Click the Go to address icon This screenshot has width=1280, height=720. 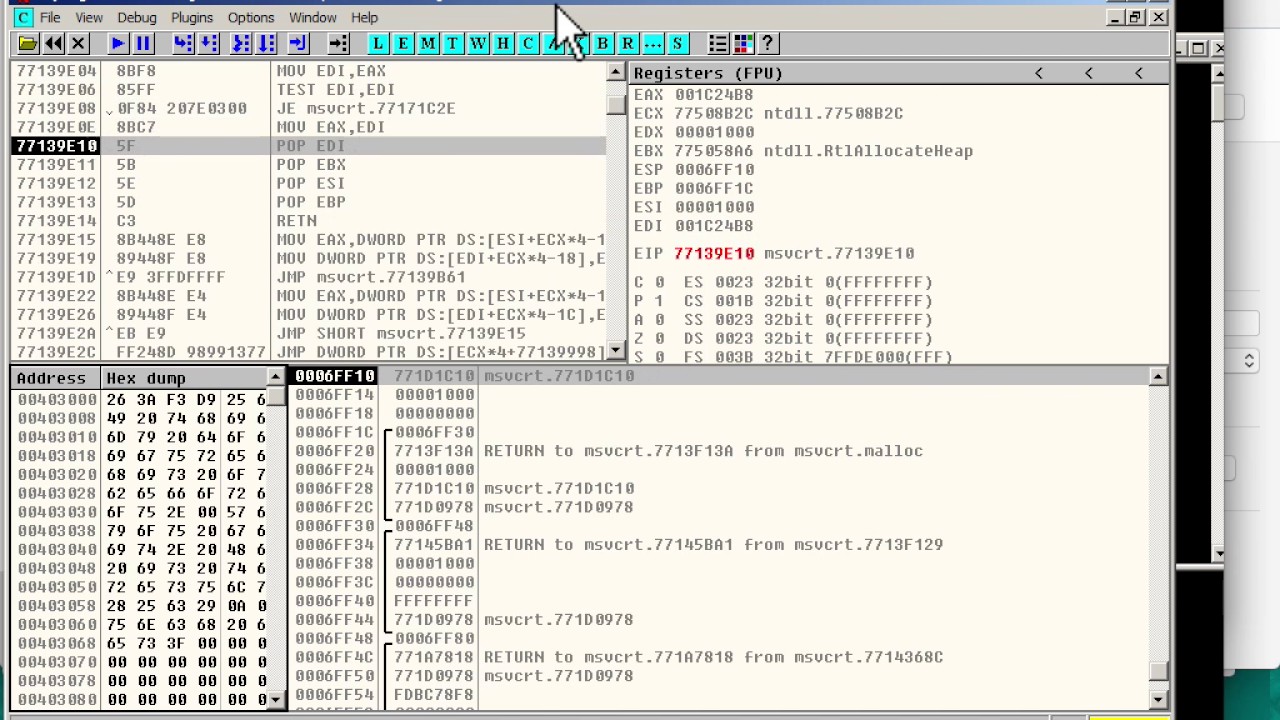[338, 44]
